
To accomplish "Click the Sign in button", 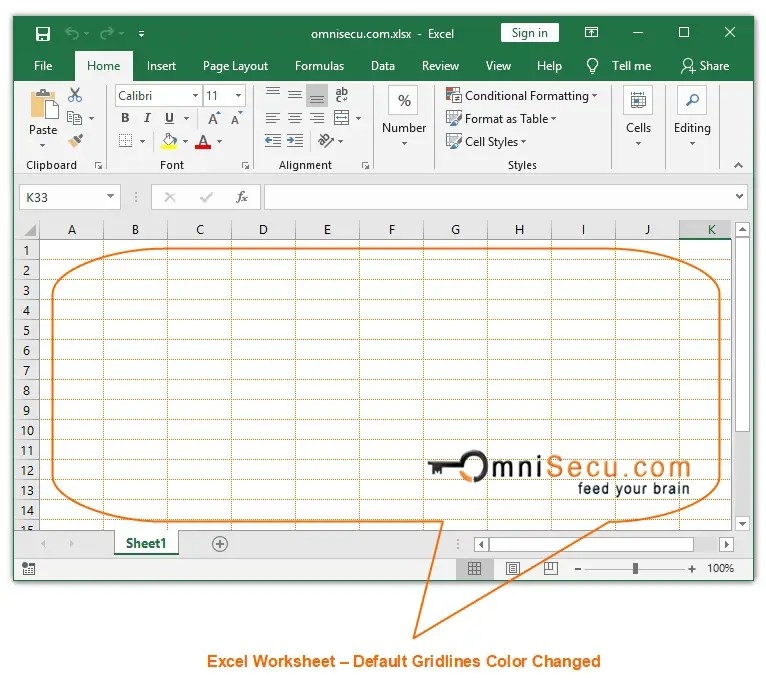I will (529, 33).
